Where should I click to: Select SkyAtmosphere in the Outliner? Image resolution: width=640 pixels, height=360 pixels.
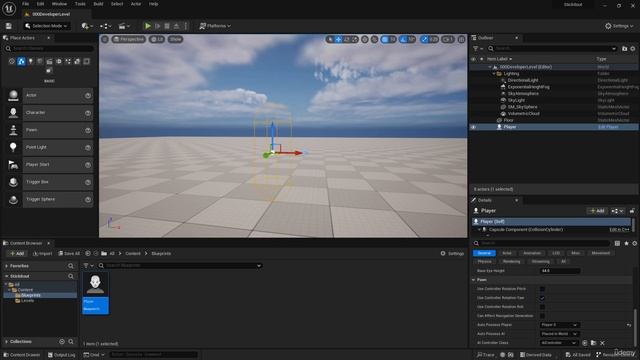pyautogui.click(x=523, y=93)
